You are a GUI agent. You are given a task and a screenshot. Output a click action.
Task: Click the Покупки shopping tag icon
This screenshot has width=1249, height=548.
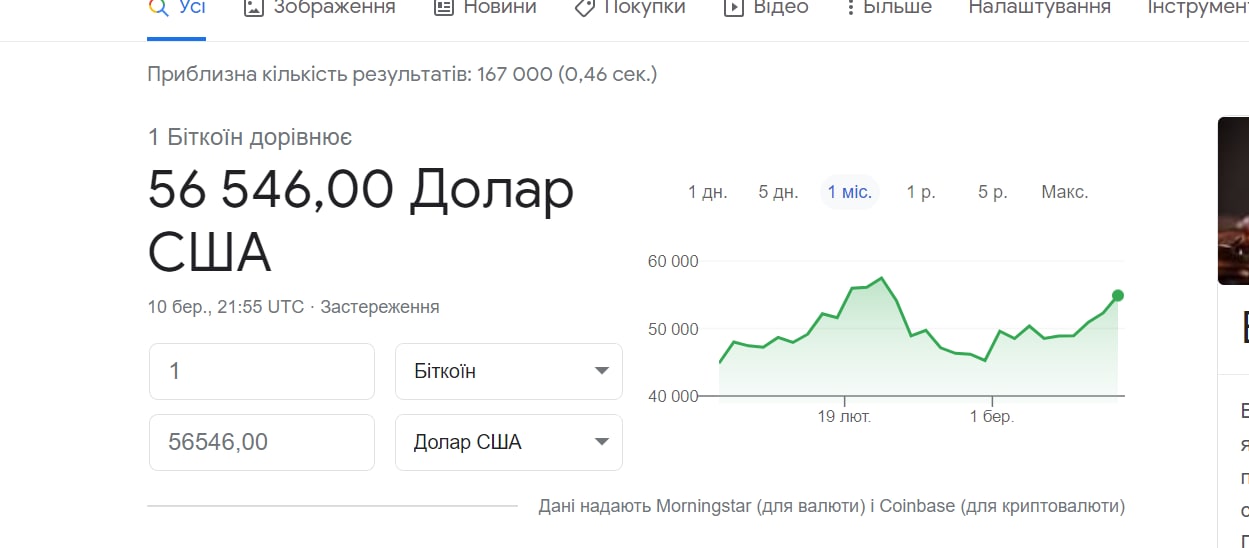tap(585, 7)
